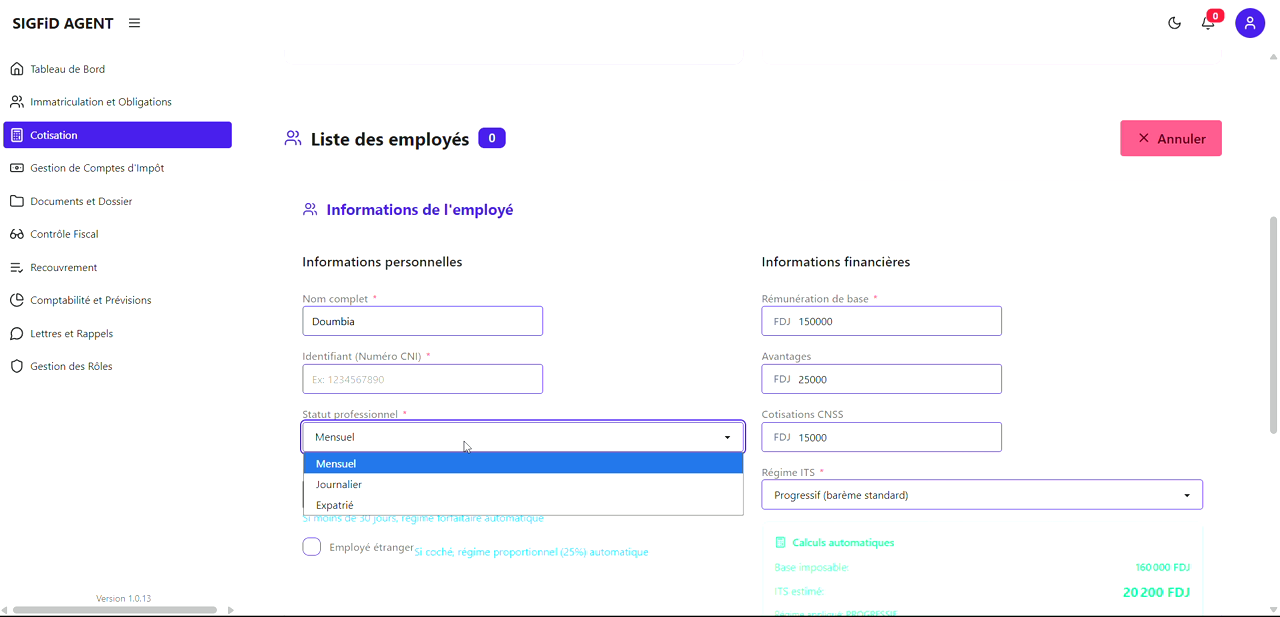Click the Contrôle Fiscal glasses icon
Screen dimensions: 1280x617
[15, 233]
